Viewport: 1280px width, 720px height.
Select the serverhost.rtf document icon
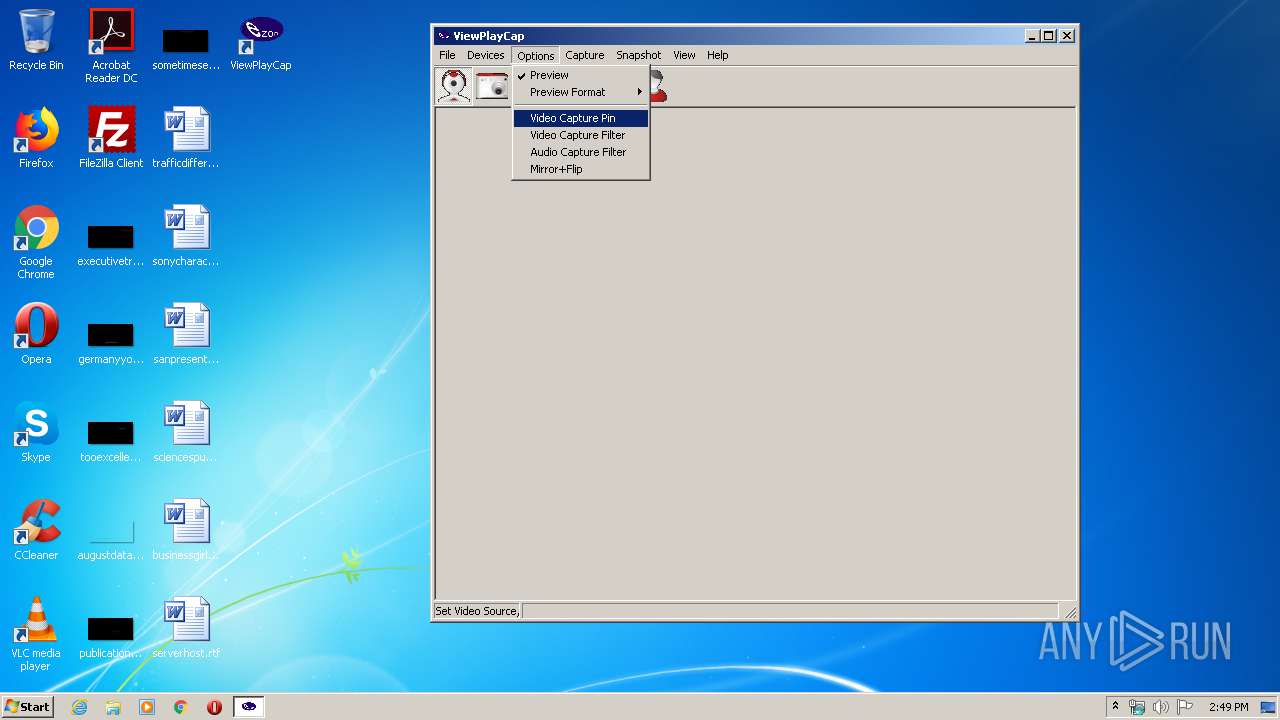click(x=186, y=628)
